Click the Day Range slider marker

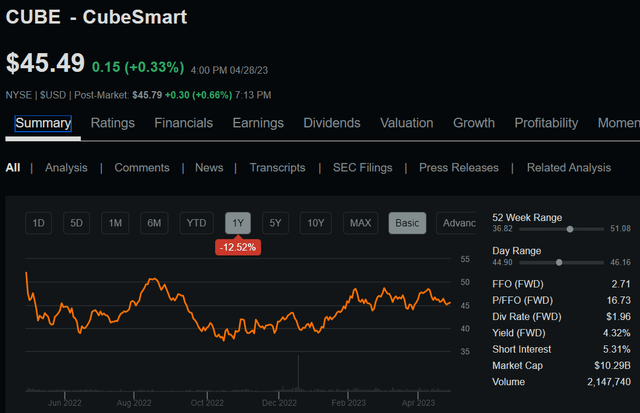tap(559, 262)
